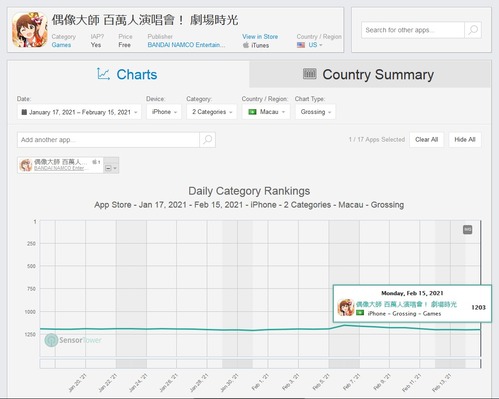This screenshot has width=499, height=399.
Task: Click calendar icon in date range selector
Action: point(24,112)
